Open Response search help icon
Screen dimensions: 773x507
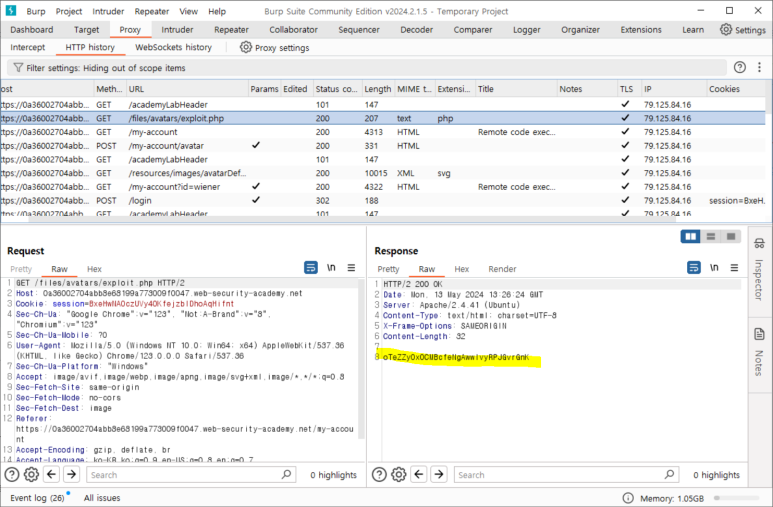(x=379, y=474)
